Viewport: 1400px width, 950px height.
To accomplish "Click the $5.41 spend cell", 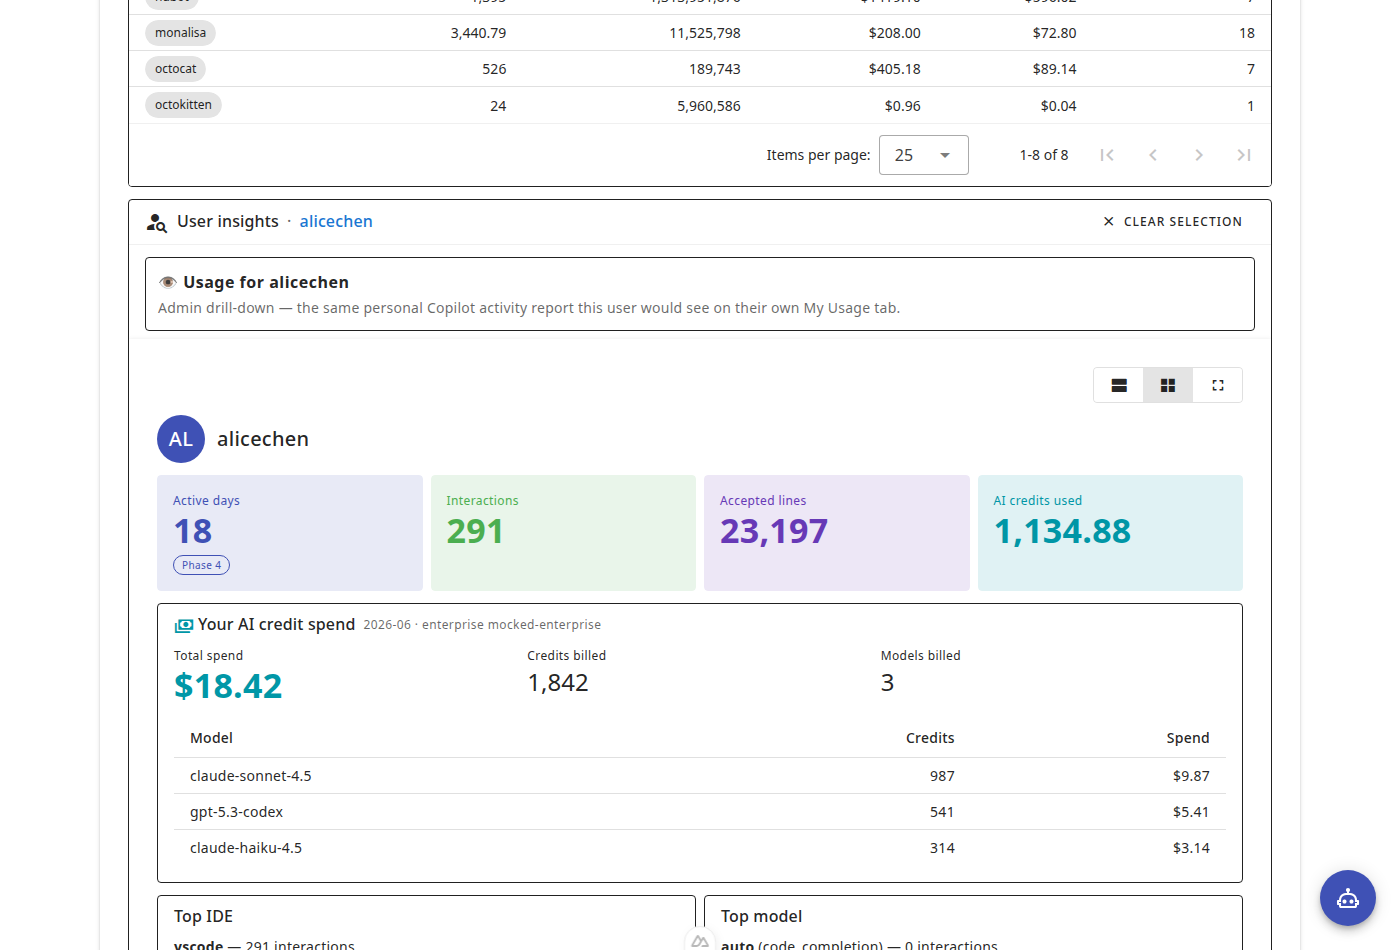I will (1191, 812).
